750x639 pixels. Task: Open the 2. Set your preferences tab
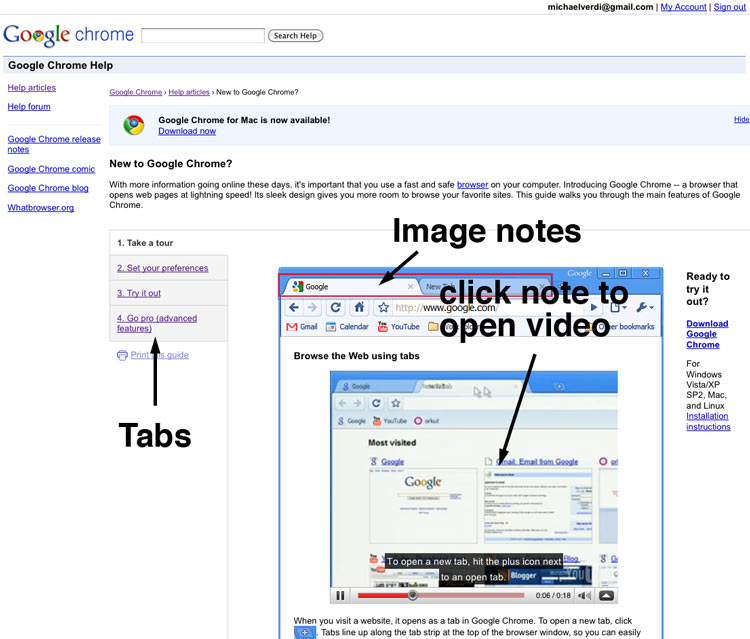(163, 268)
